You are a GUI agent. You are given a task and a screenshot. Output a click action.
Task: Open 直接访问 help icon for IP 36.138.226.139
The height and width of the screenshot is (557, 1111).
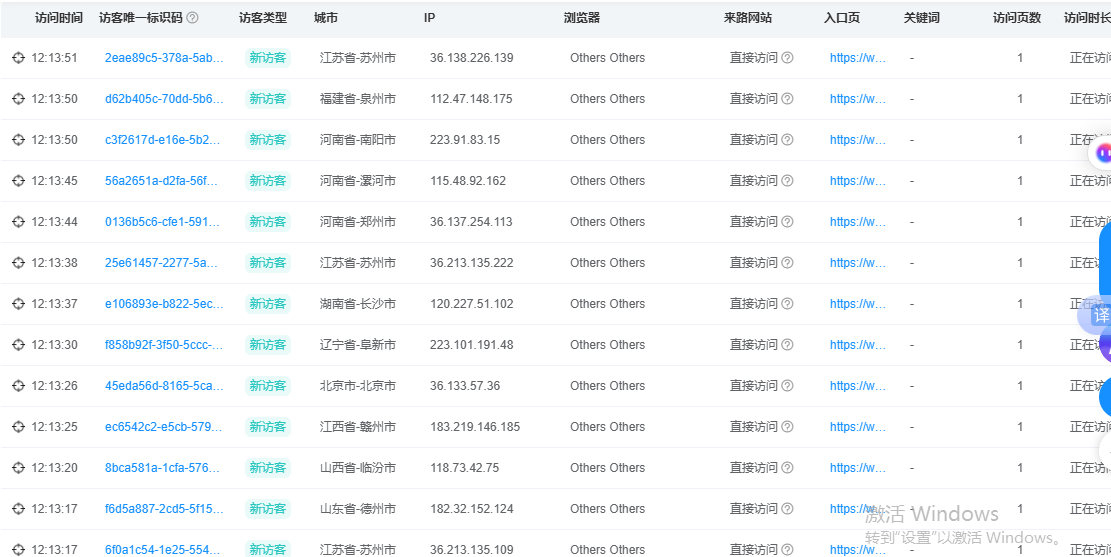point(787,58)
